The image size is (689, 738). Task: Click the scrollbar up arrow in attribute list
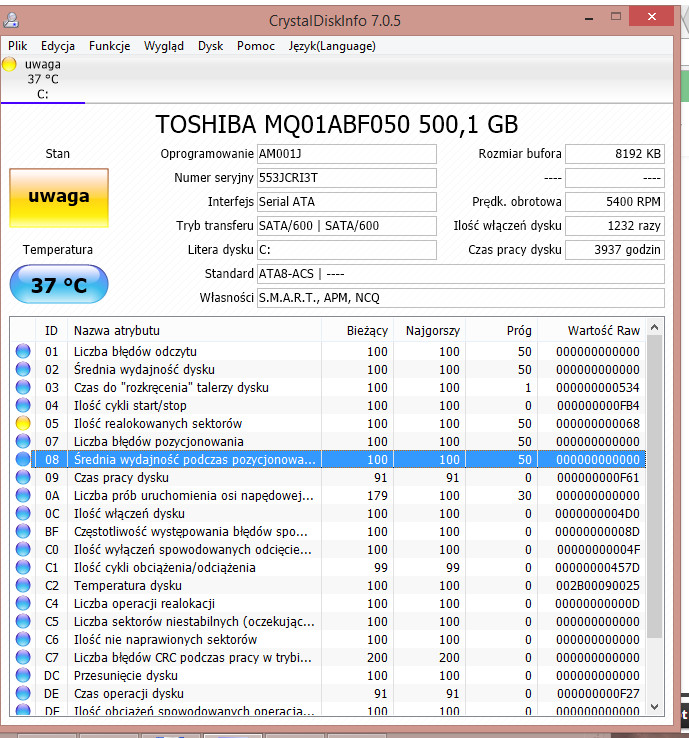coord(655,327)
